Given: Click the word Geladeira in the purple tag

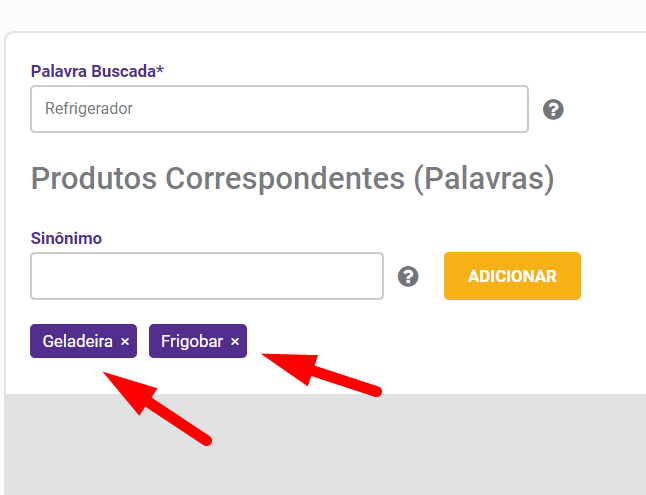Looking at the screenshot, I should click(x=77, y=341).
